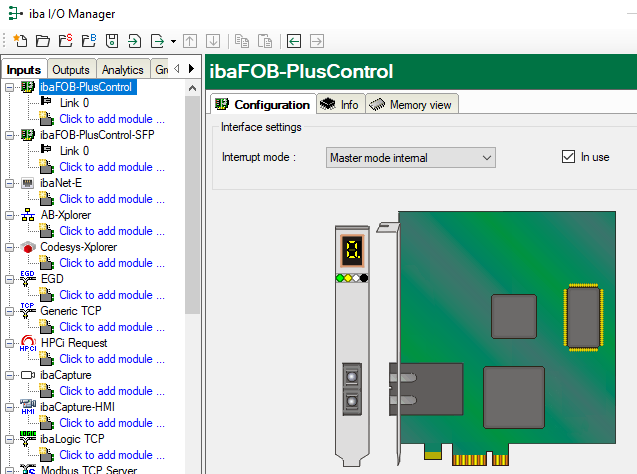
Task: Click the back arrow toolbar icon
Action: point(294,41)
